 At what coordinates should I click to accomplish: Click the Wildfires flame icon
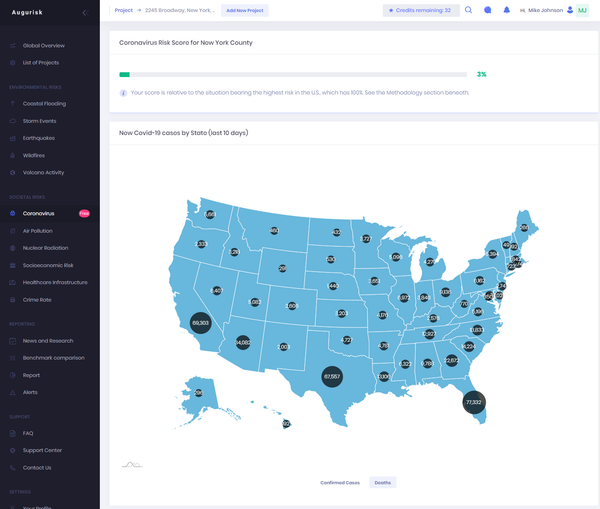coord(13,155)
